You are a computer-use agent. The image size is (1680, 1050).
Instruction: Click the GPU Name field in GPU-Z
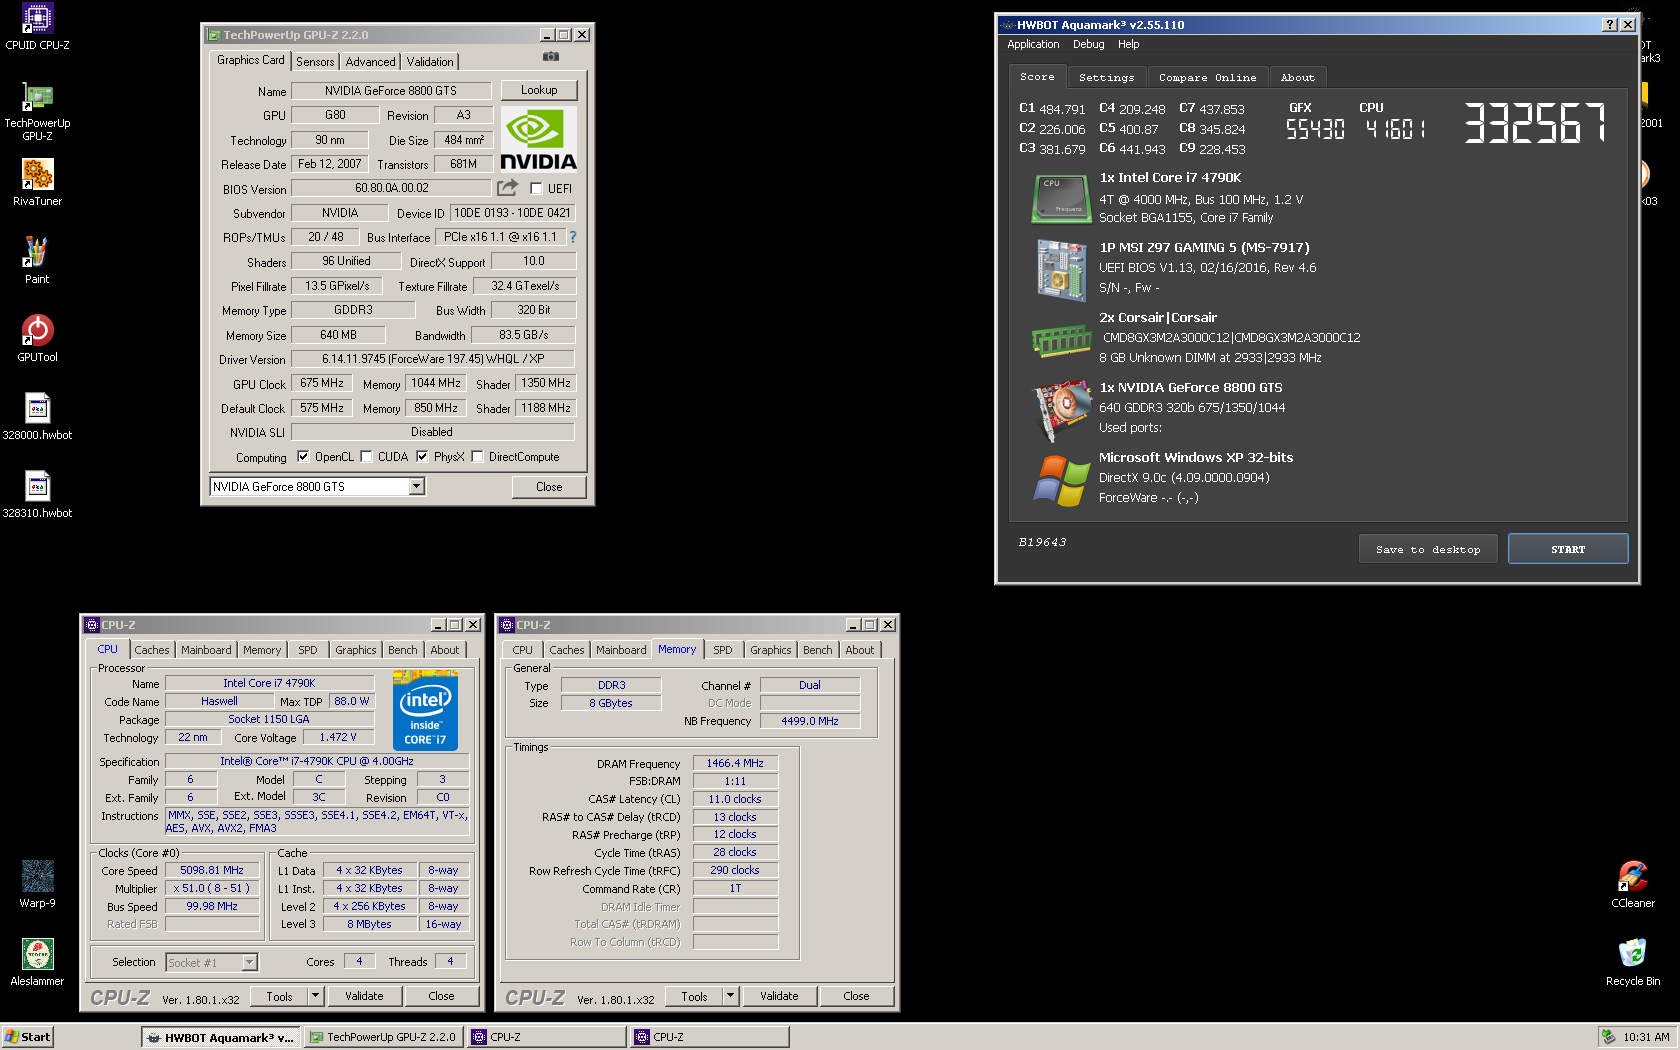391,90
